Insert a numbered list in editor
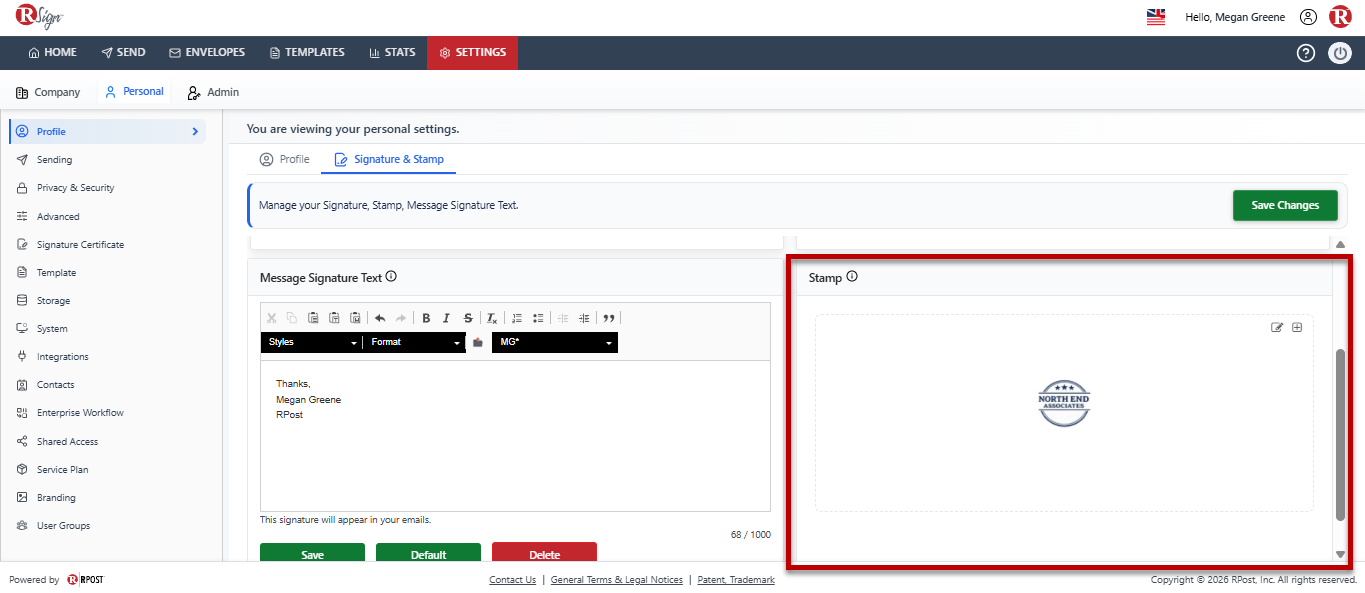1365x593 pixels. click(x=517, y=318)
